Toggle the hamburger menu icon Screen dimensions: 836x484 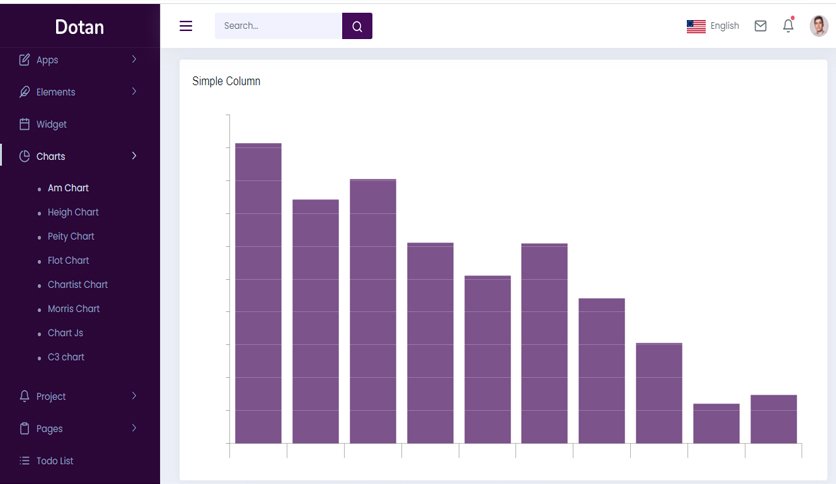tap(186, 26)
